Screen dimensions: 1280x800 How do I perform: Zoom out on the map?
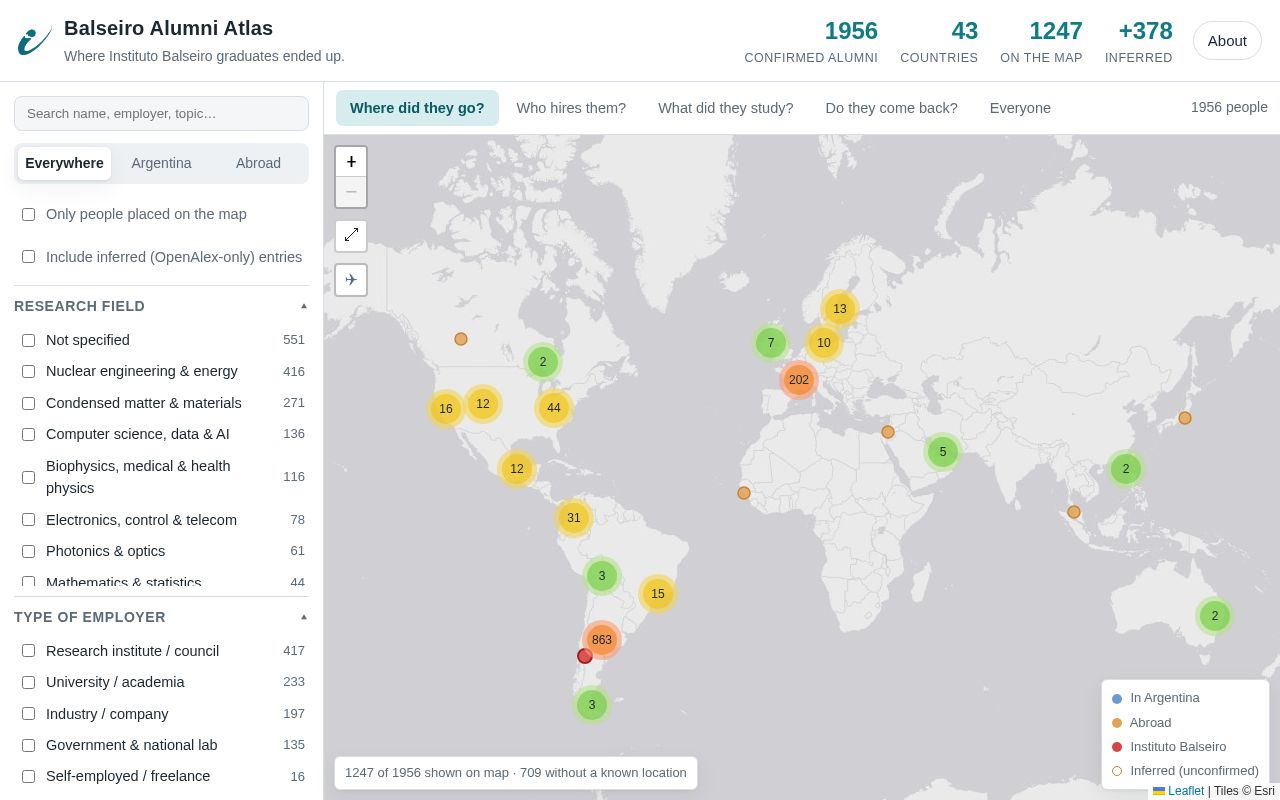[x=351, y=192]
